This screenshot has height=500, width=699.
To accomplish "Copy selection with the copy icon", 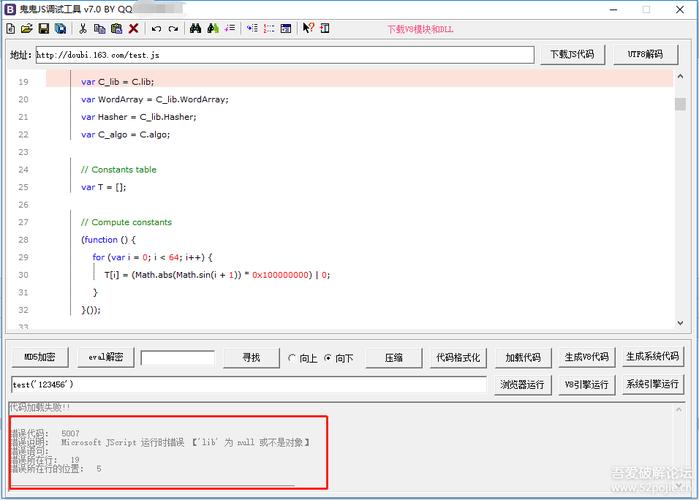I will 99,29.
